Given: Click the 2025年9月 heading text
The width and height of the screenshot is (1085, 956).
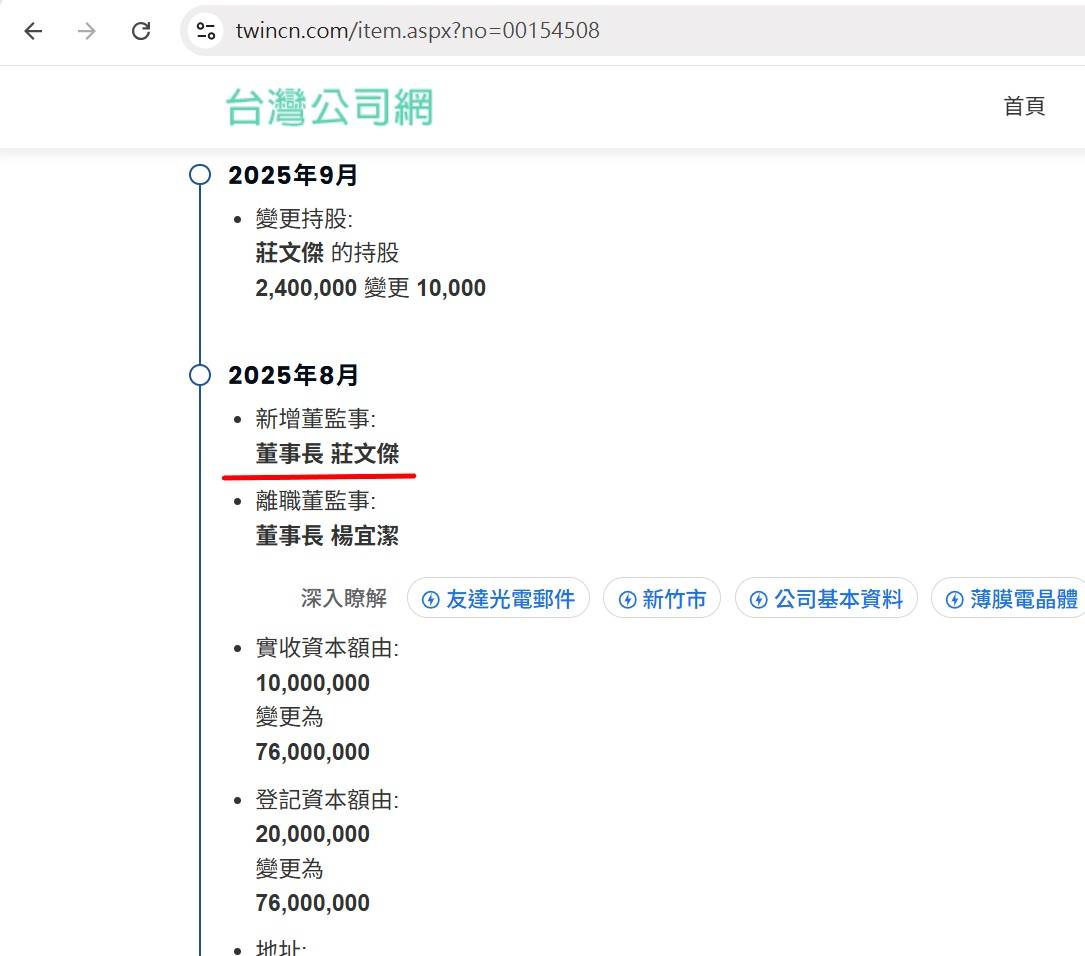Looking at the screenshot, I should 293,176.
